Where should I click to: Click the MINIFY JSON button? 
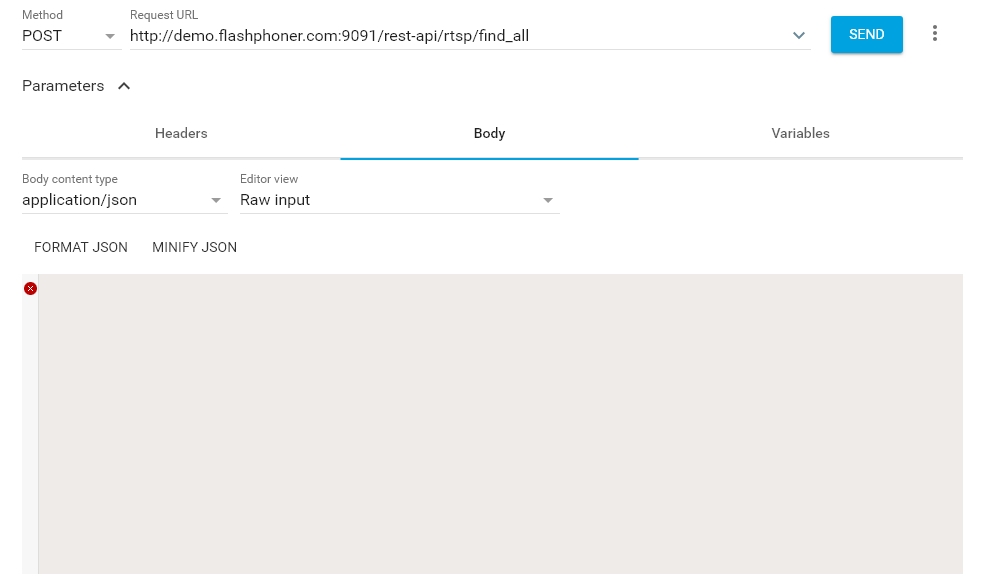[x=194, y=247]
